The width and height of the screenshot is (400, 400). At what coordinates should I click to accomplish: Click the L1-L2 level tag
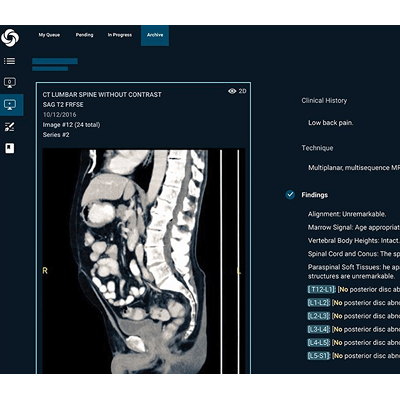pos(319,303)
